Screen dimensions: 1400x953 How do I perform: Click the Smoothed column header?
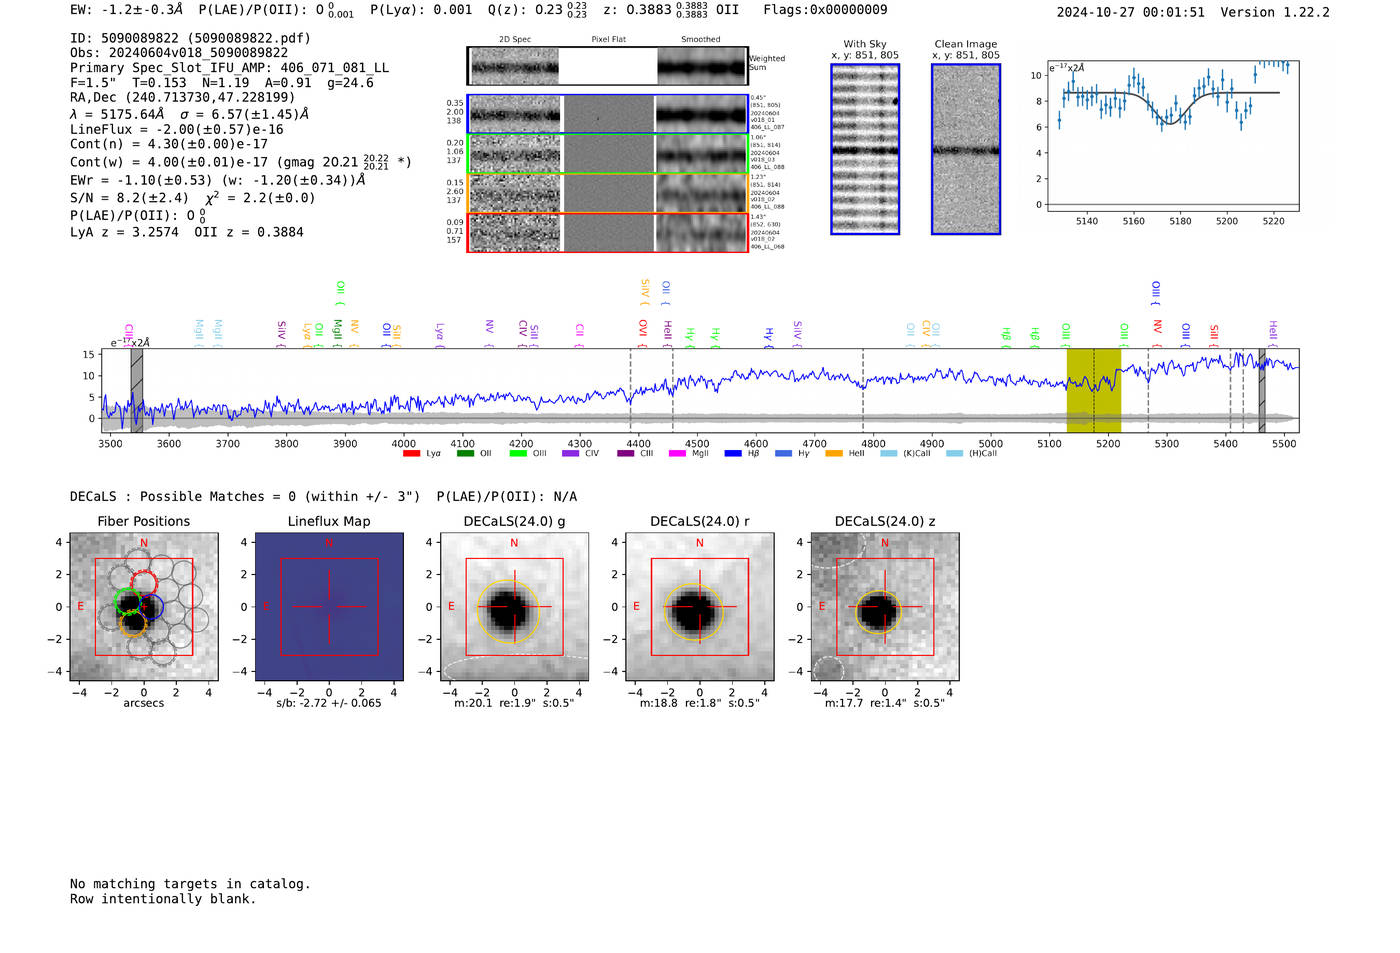(x=701, y=40)
